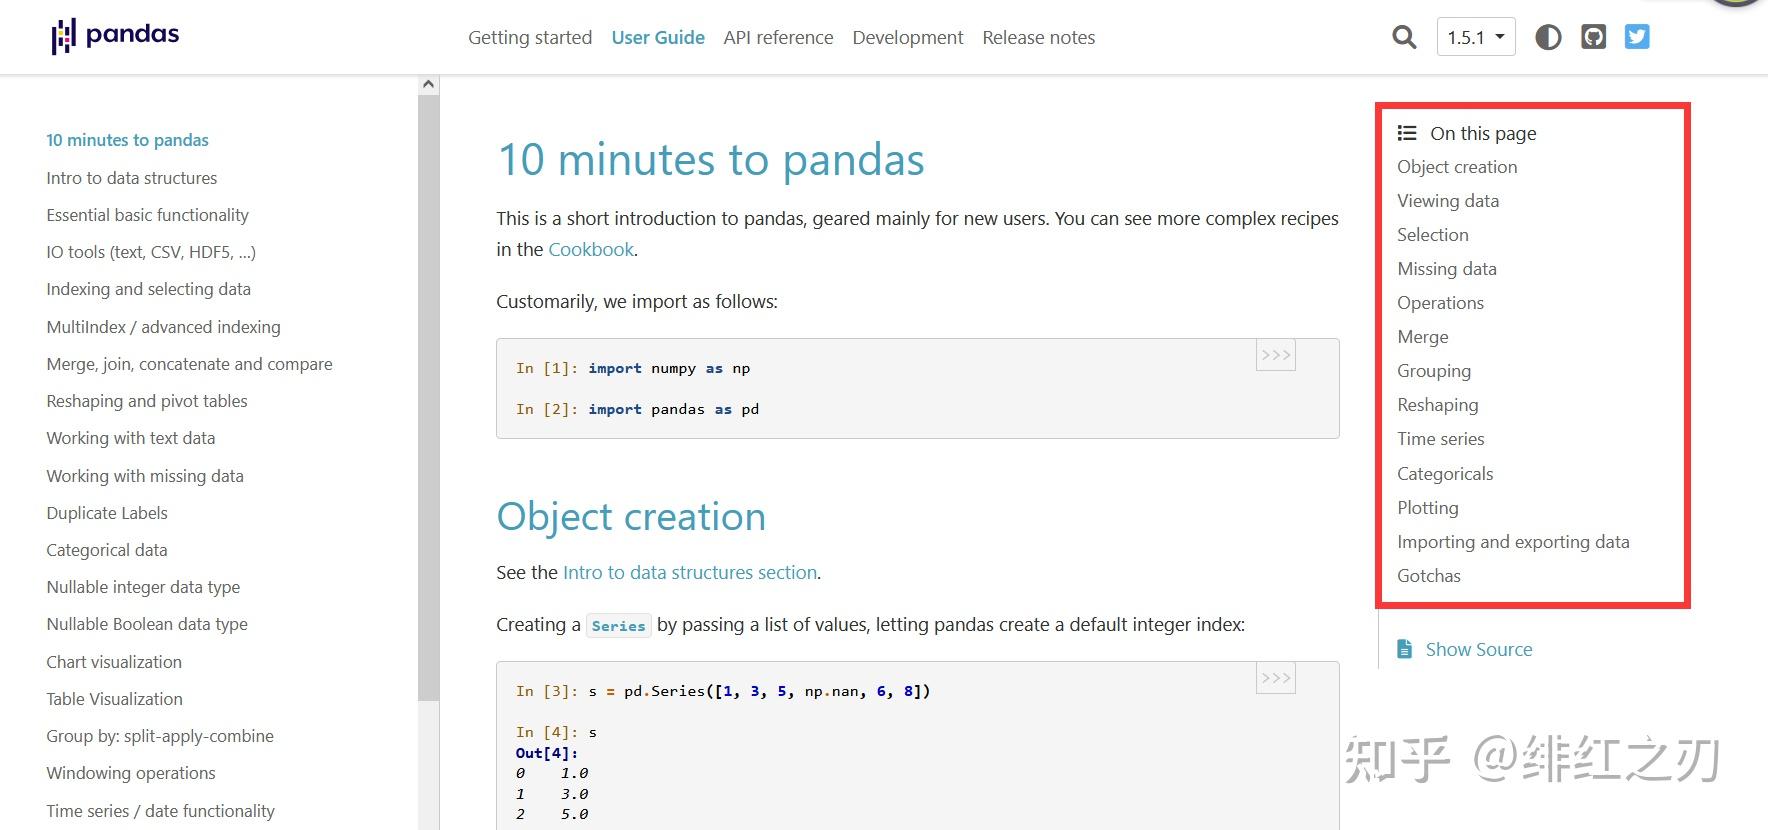Open the 1.5.1 version dropdown
This screenshot has width=1768, height=830.
pos(1476,38)
